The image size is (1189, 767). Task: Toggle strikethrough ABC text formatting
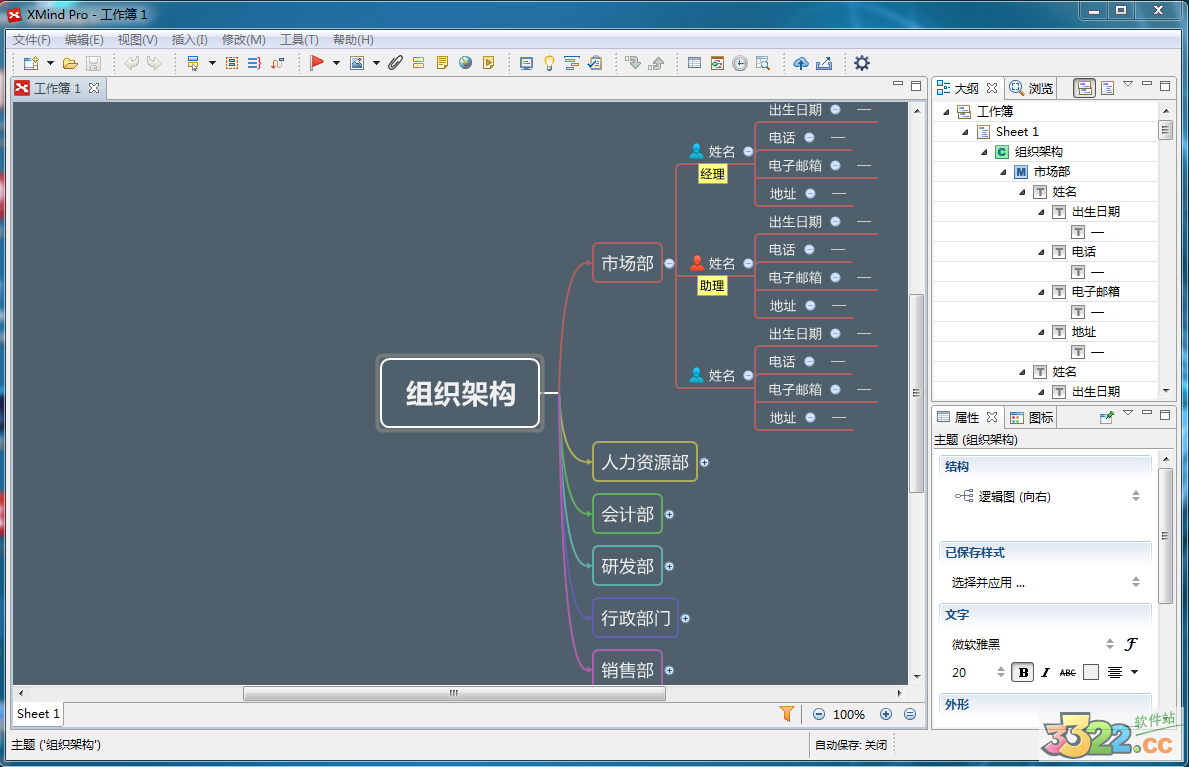point(1068,672)
